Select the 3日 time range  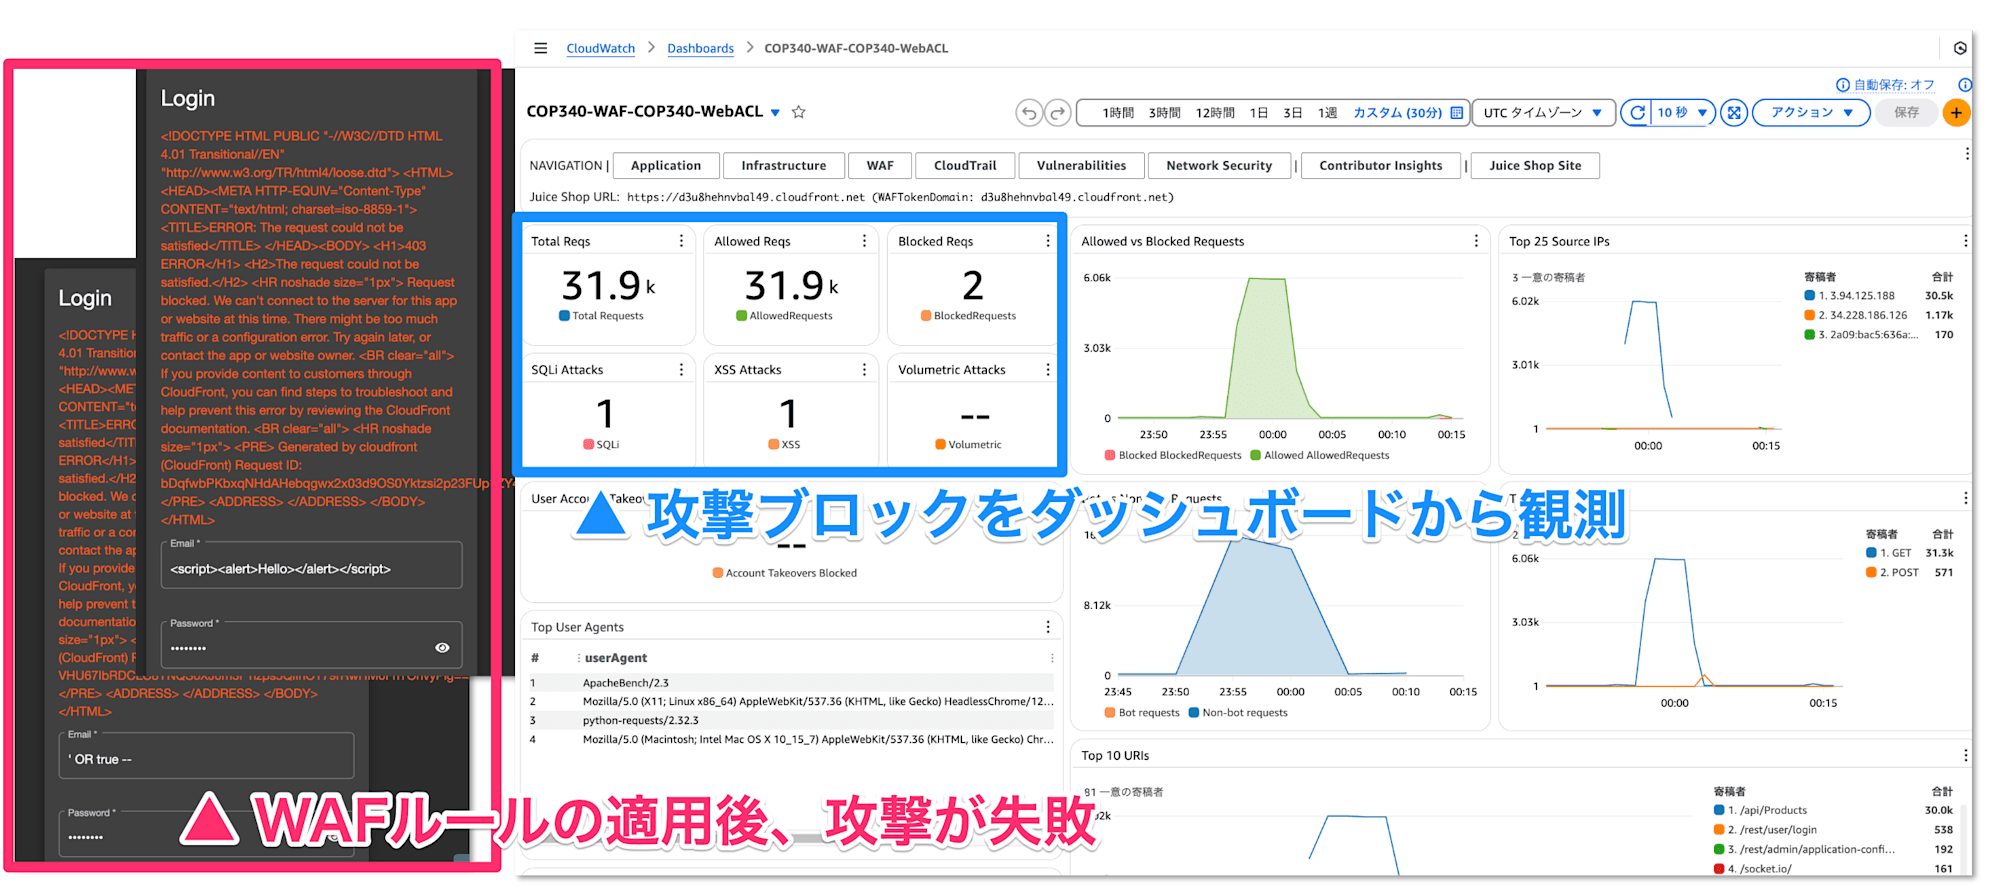(x=1292, y=113)
